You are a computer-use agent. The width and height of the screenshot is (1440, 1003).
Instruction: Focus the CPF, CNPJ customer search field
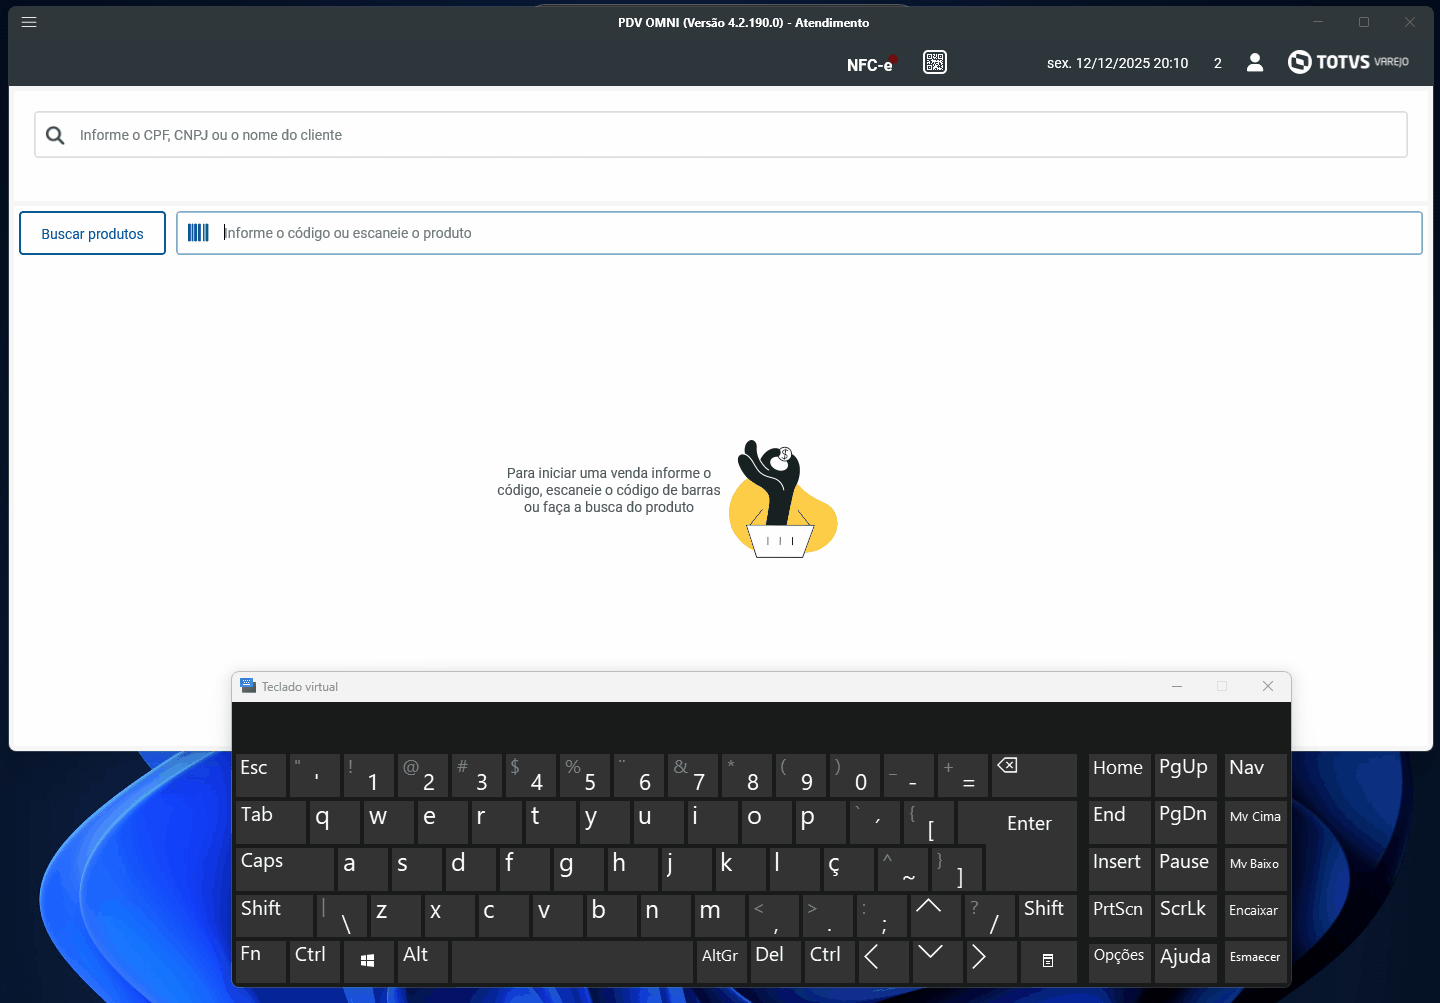(721, 135)
